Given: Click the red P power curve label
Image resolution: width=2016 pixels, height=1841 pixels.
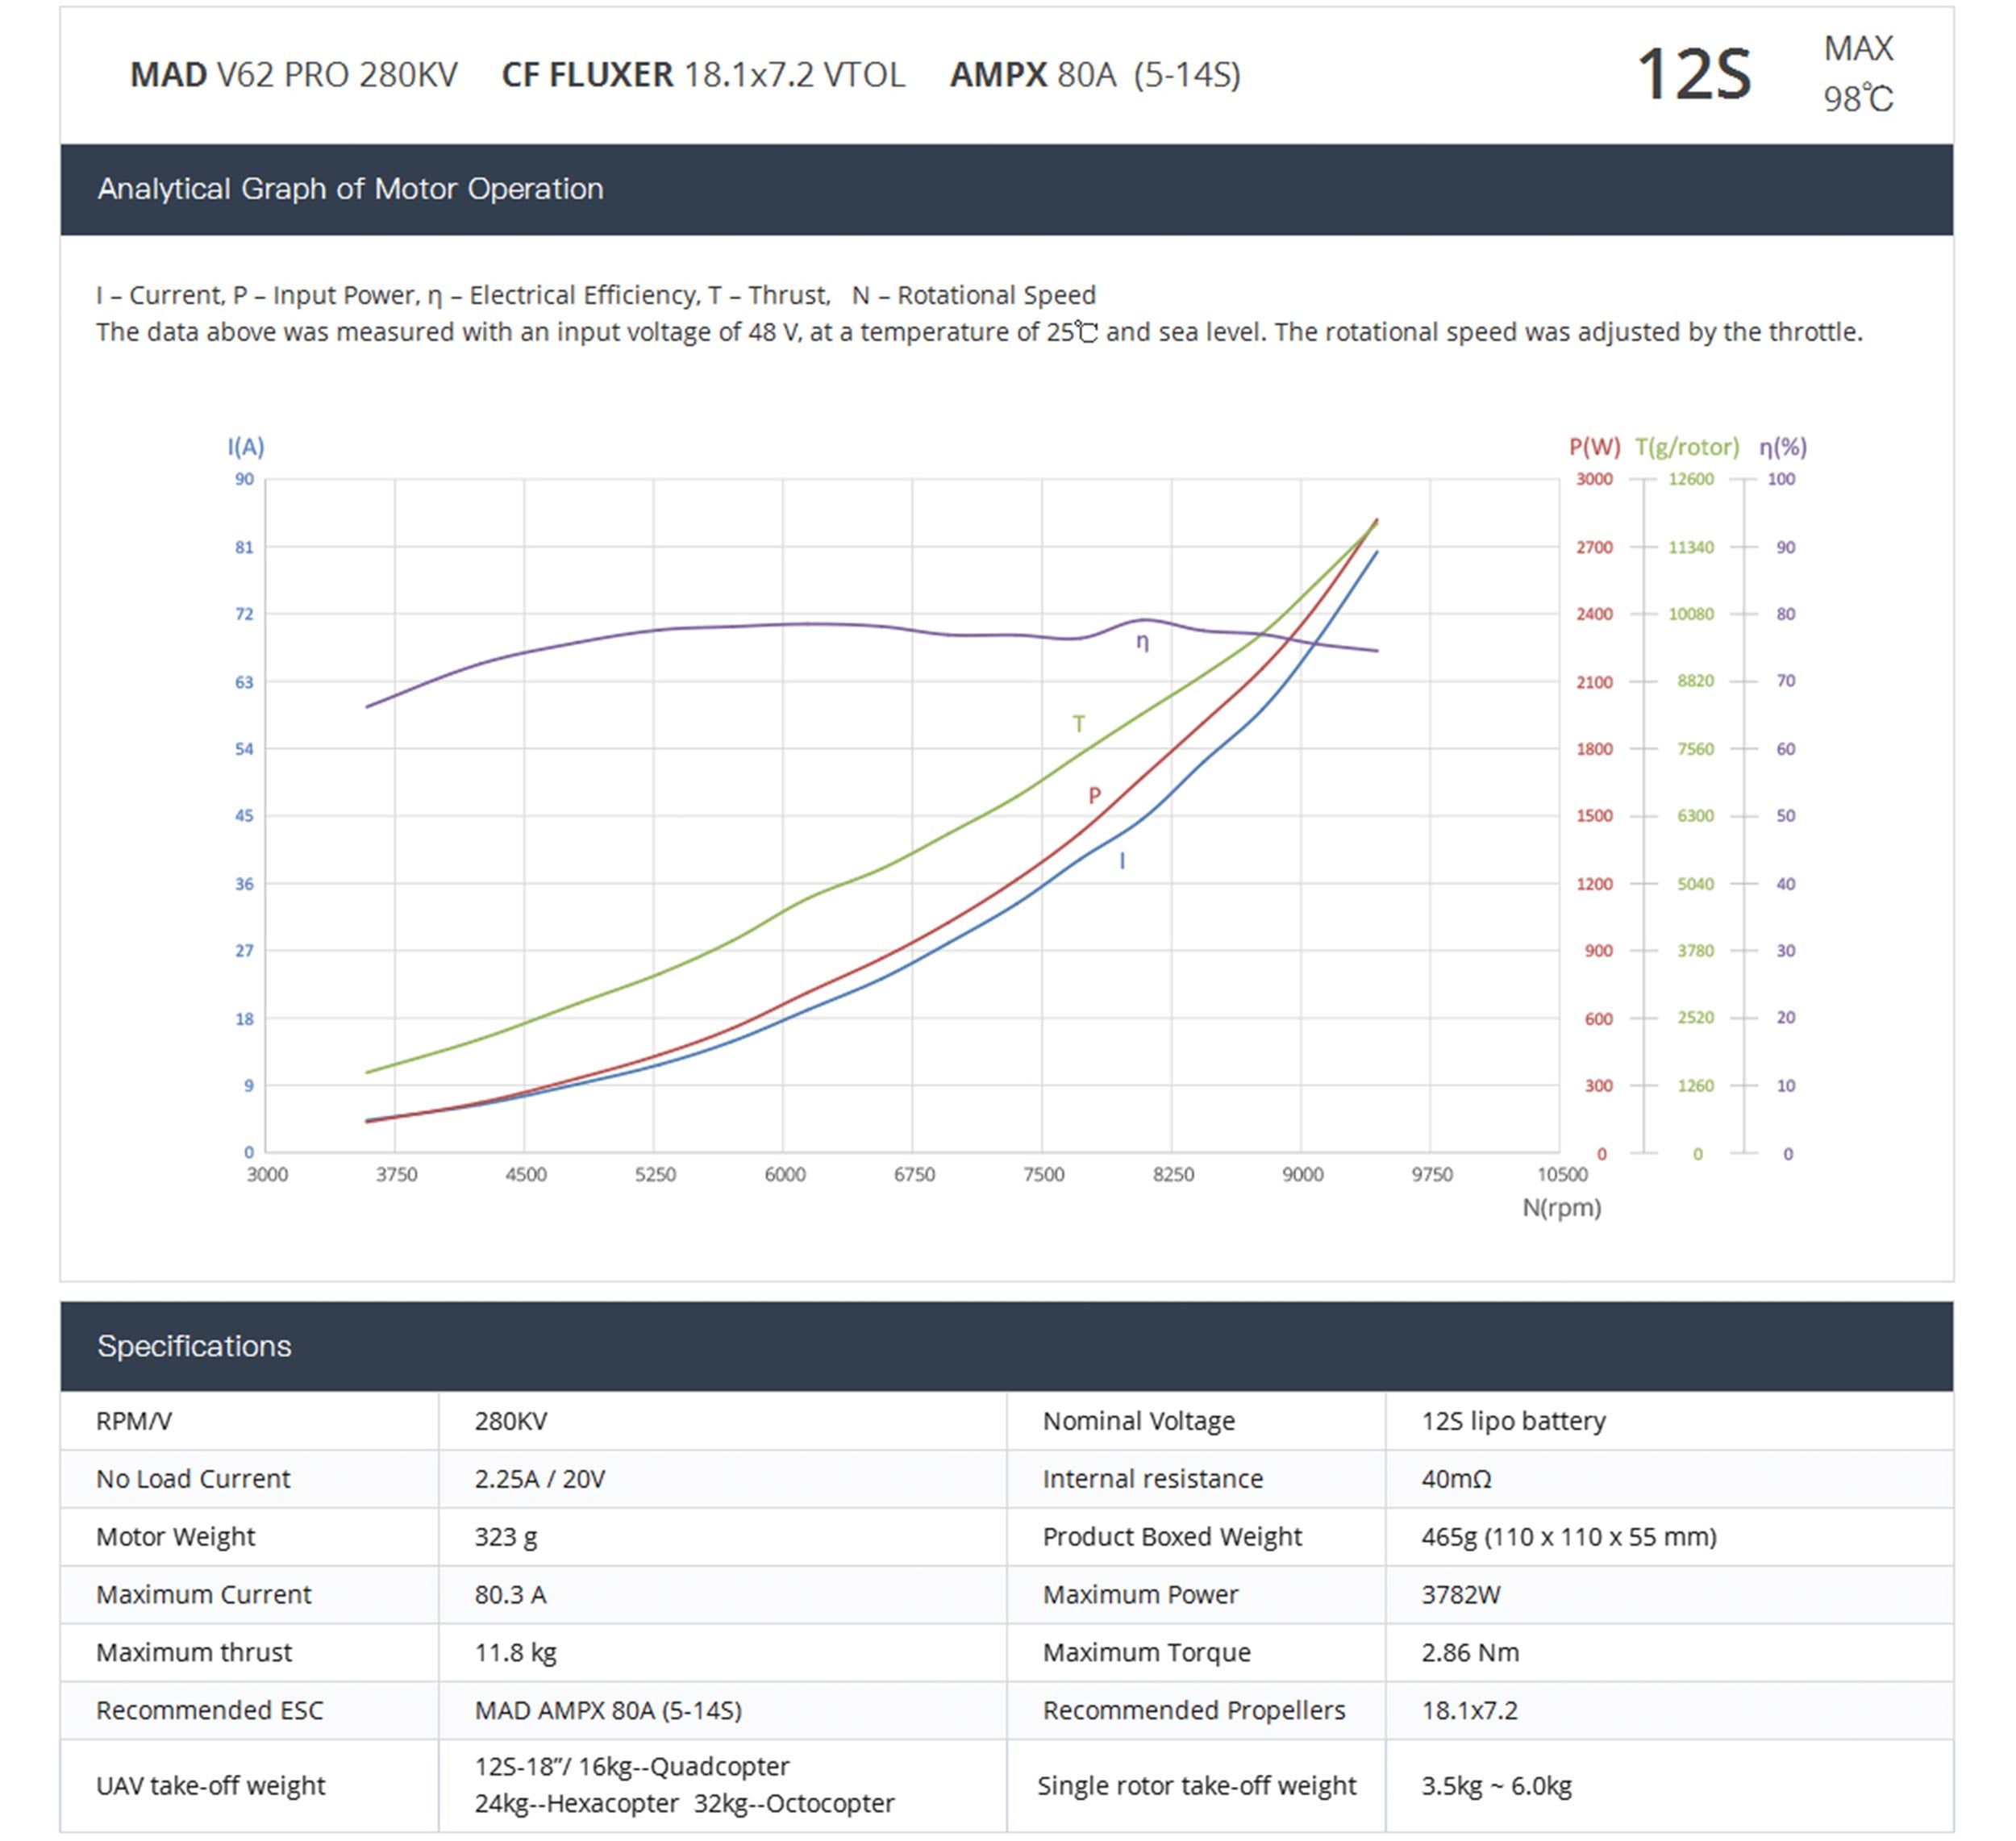Looking at the screenshot, I should coord(1094,796).
